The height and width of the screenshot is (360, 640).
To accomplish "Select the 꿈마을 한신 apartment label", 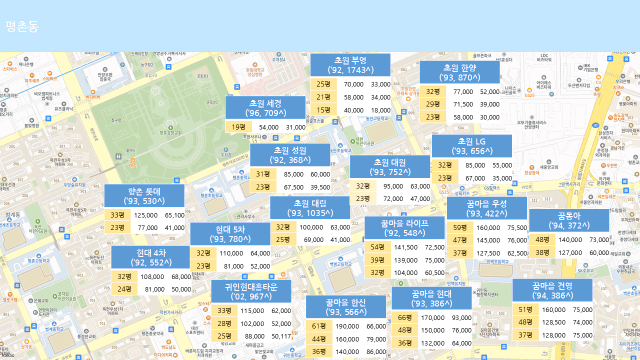I will [x=346, y=307].
